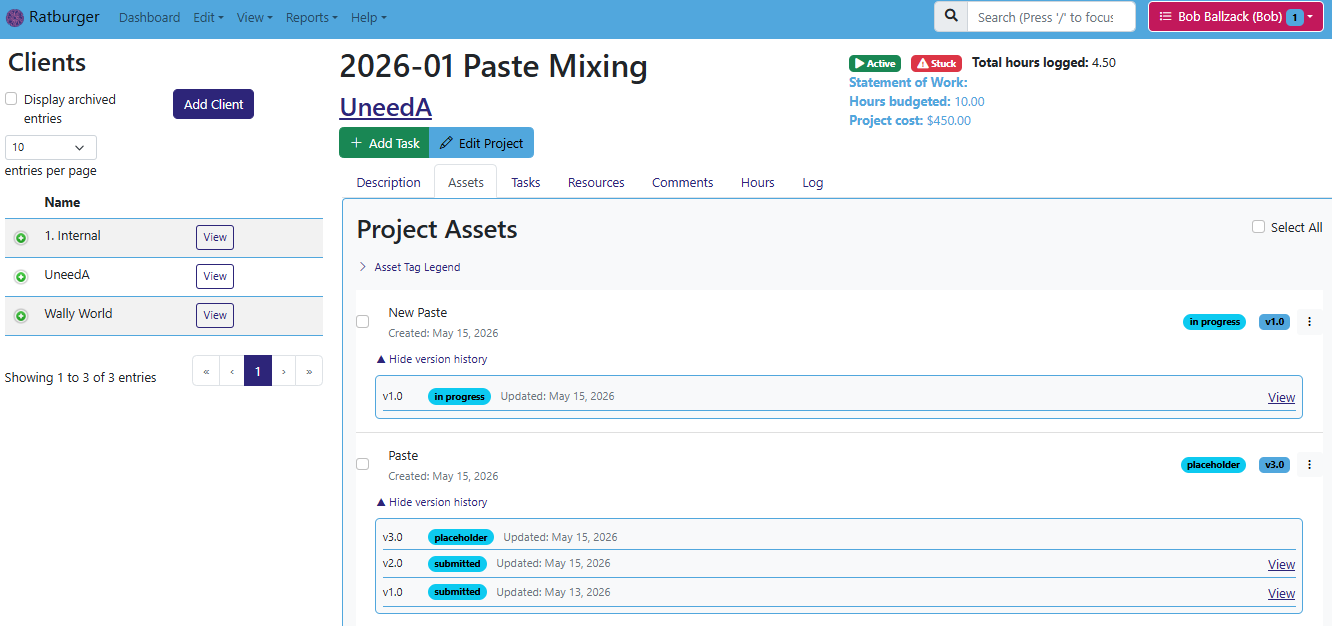Click the Ratburger brand name
Image resolution: width=1332 pixels, height=626 pixels.
(x=64, y=17)
